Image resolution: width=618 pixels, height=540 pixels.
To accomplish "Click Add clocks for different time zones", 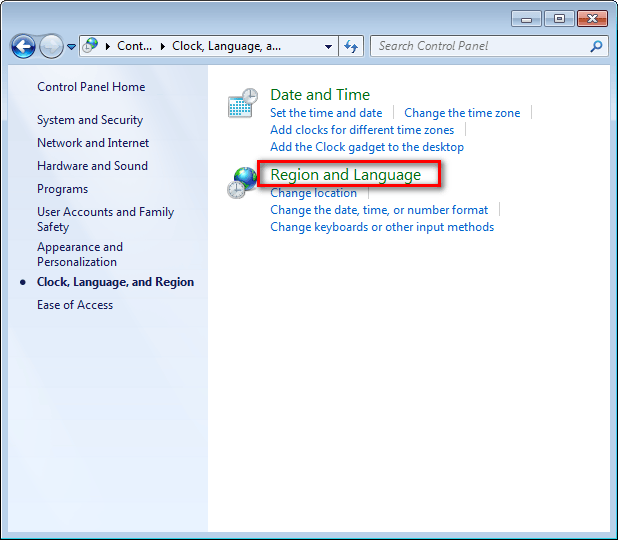I will click(362, 130).
